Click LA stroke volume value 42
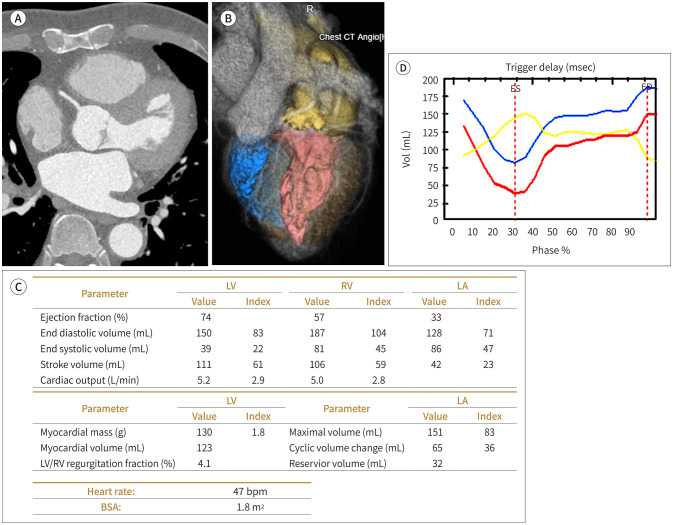Image resolution: width=673 pixels, height=525 pixels. coord(436,364)
